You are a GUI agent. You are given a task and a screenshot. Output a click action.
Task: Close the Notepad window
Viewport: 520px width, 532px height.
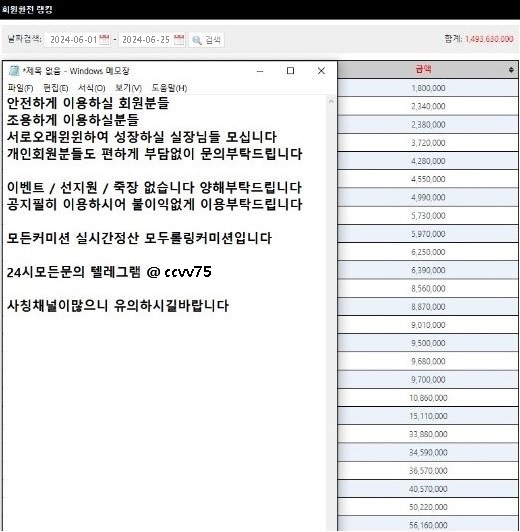(x=321, y=71)
